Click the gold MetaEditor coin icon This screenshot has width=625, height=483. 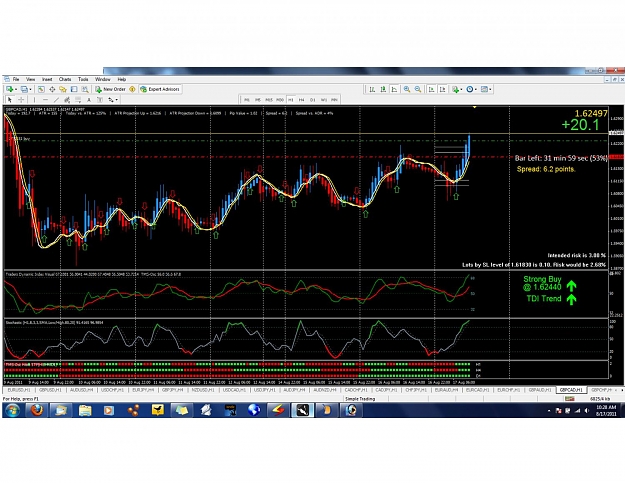pos(132,89)
